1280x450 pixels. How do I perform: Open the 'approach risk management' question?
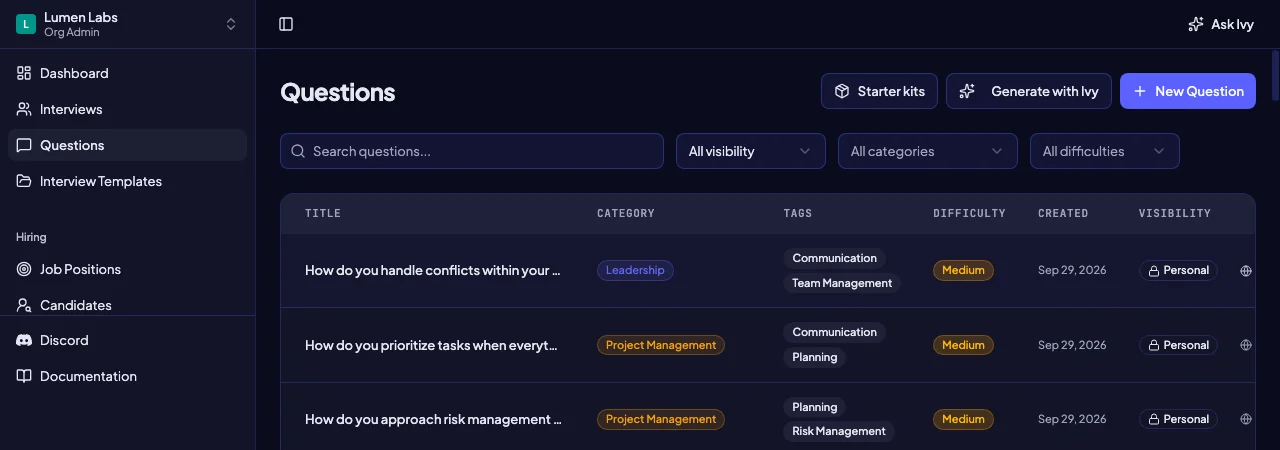click(x=433, y=419)
